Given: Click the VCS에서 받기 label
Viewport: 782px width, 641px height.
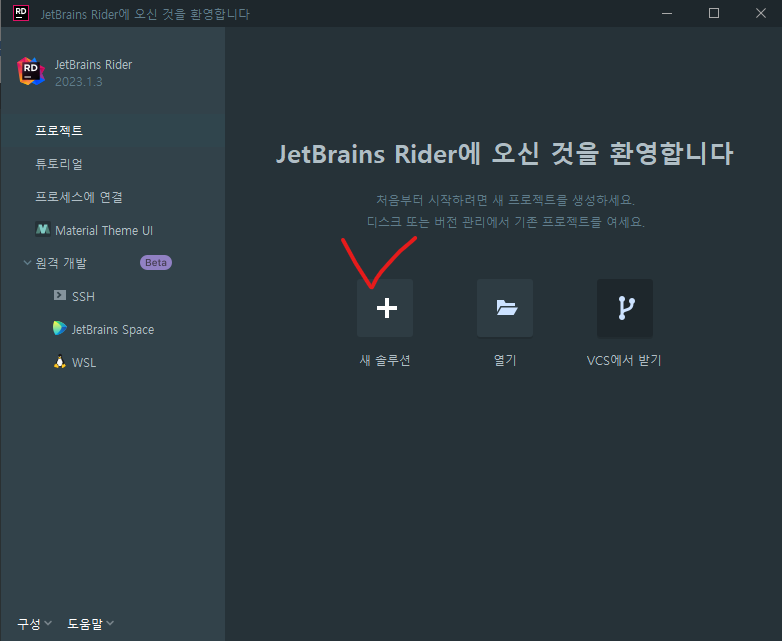Looking at the screenshot, I should [624, 360].
